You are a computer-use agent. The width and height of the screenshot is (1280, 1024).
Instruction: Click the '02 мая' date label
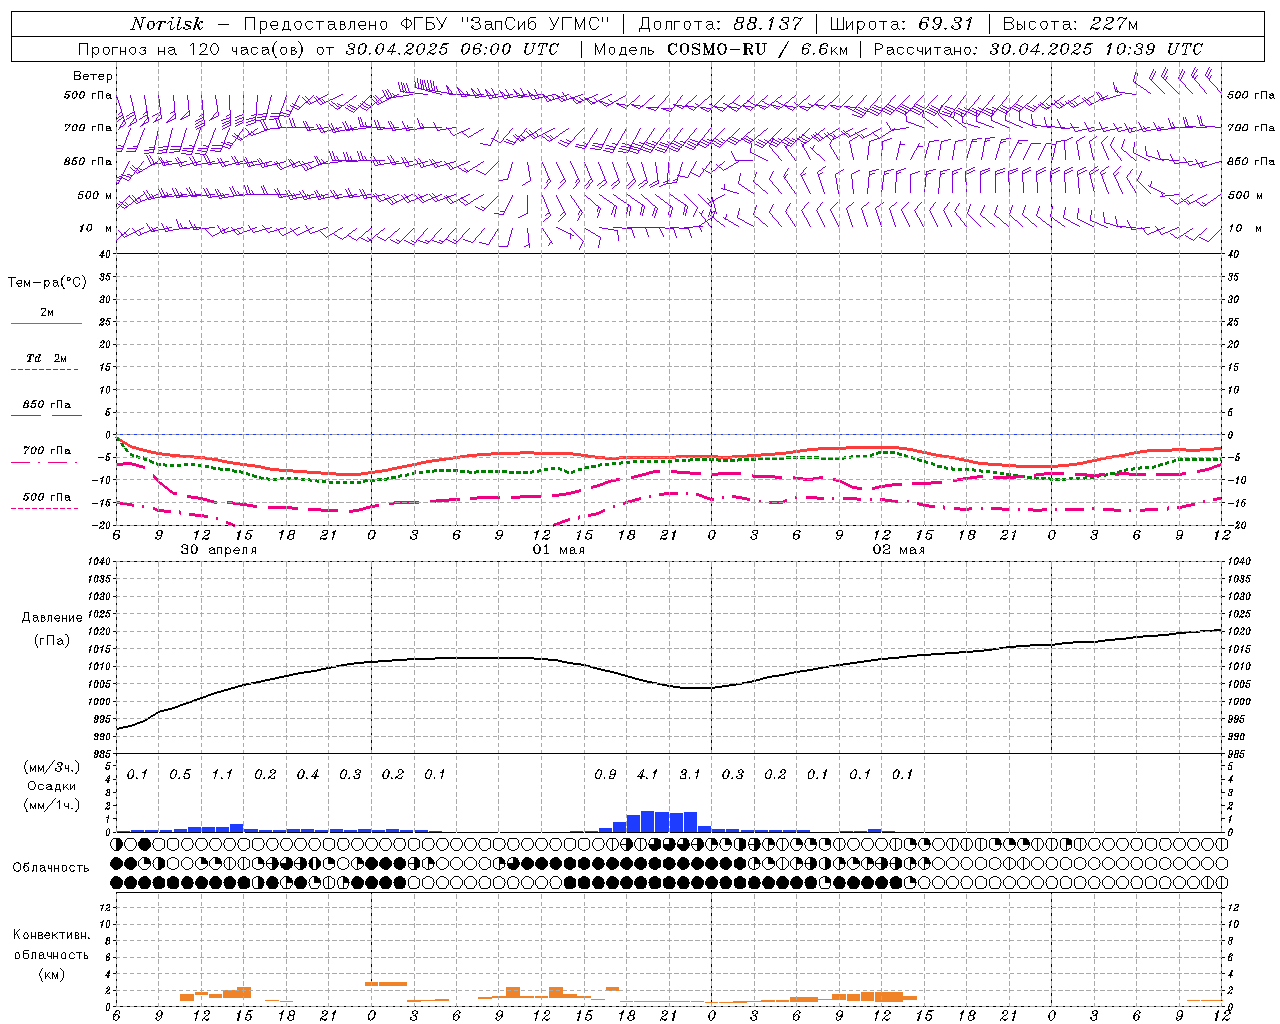[898, 549]
